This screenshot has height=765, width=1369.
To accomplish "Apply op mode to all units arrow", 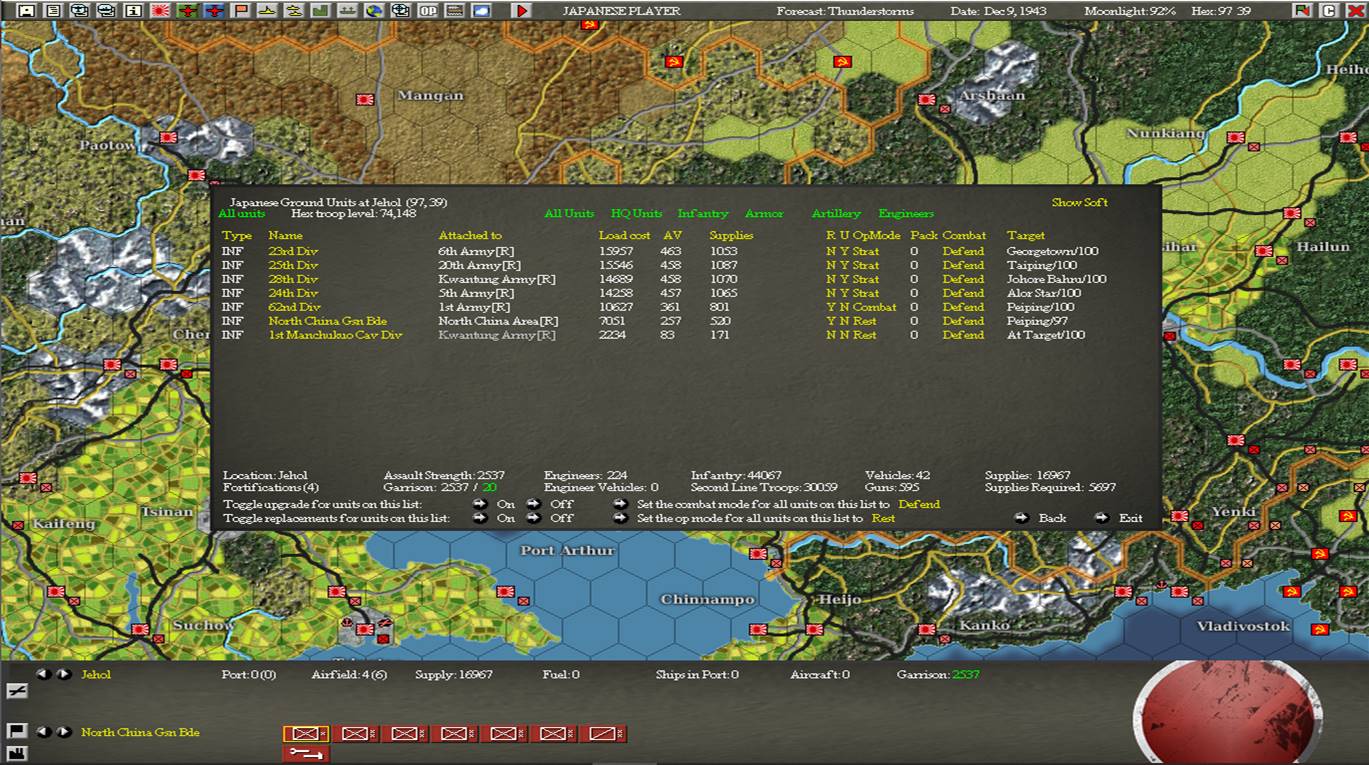I will (x=621, y=518).
